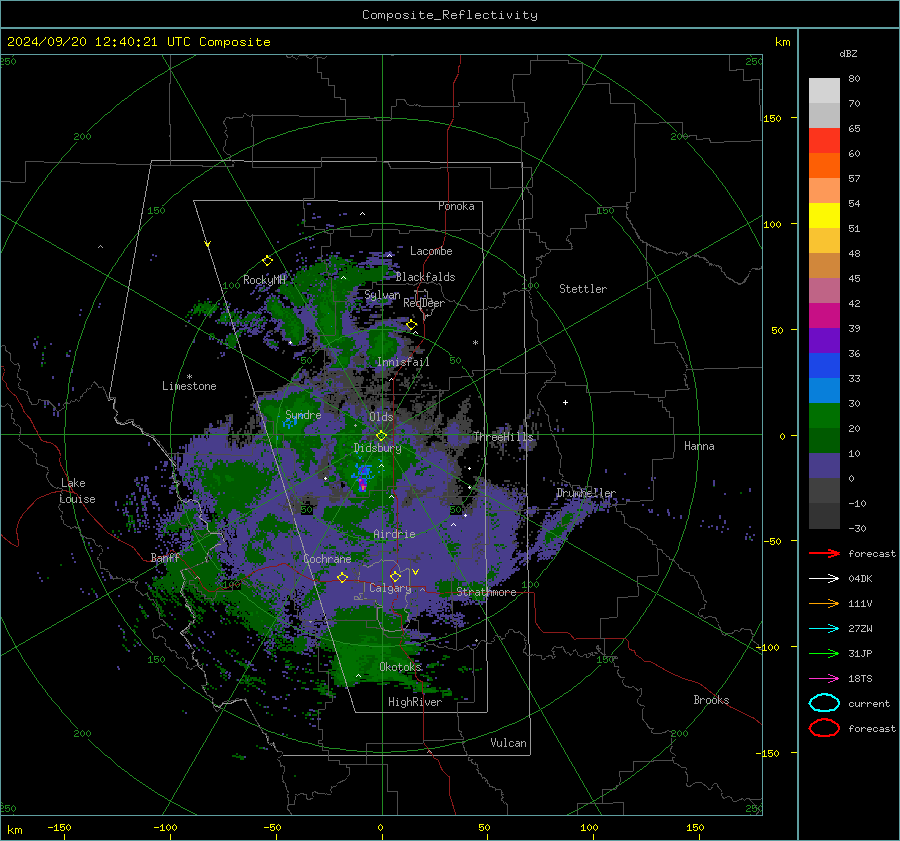This screenshot has width=900, height=841.
Task: Click the yellow diamond marker below Cochrane
Action: tap(342, 577)
